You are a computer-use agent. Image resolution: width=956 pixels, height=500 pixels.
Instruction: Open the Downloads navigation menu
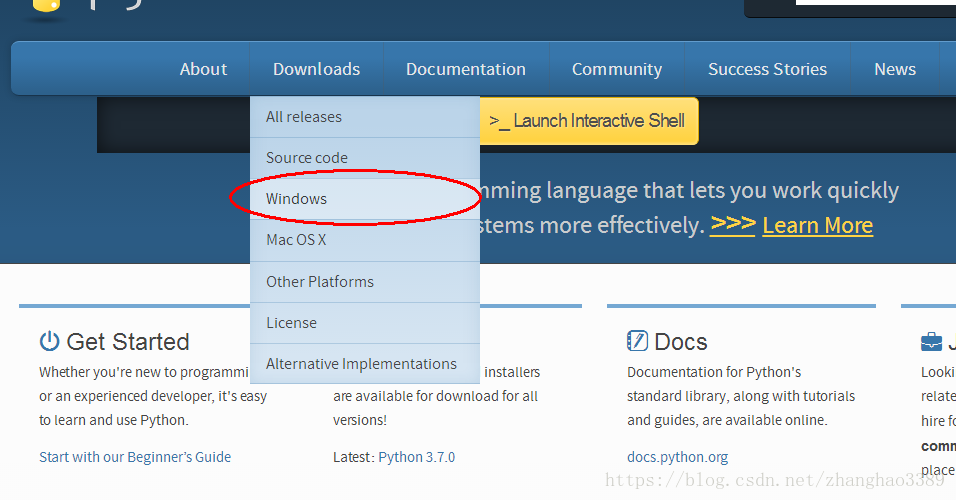pos(316,69)
